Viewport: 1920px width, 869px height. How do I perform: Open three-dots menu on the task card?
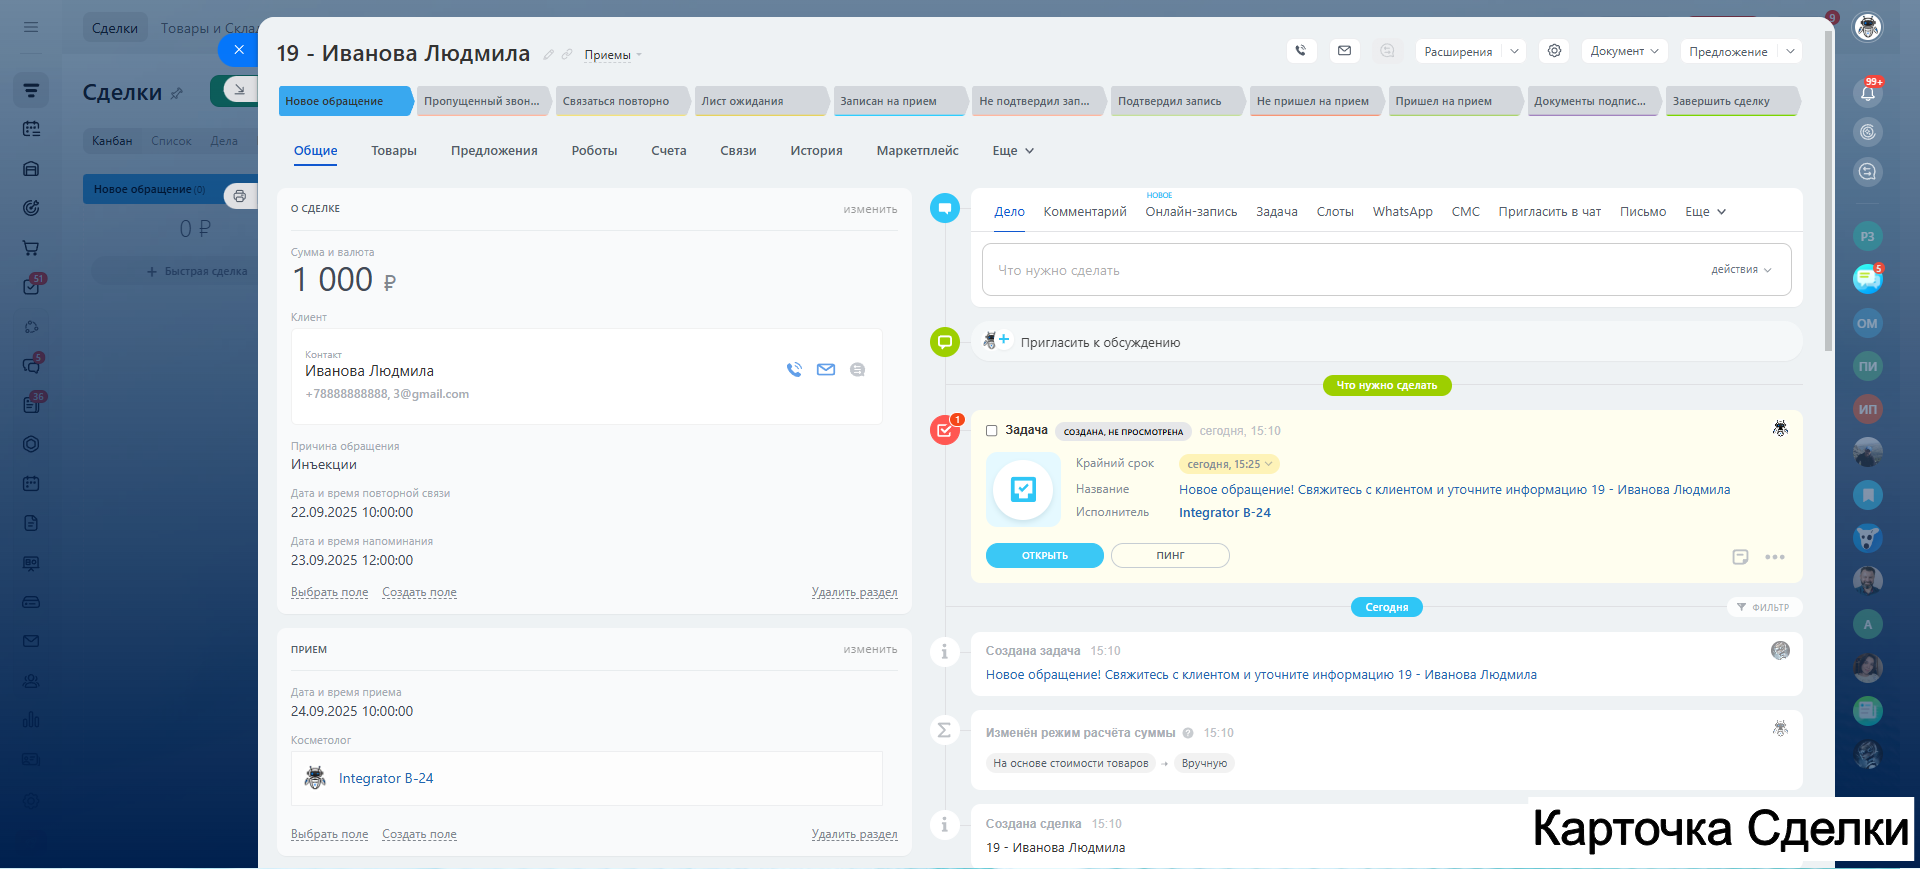1775,557
